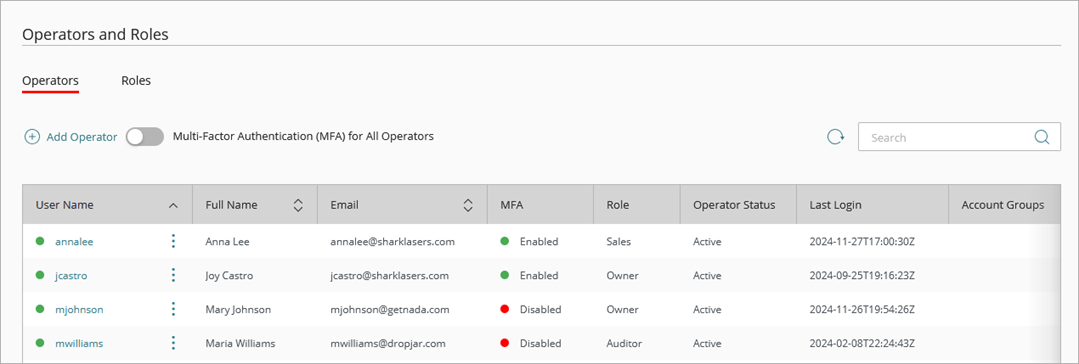Open the three-dot menu for annalee
1079x364 pixels.
173,242
